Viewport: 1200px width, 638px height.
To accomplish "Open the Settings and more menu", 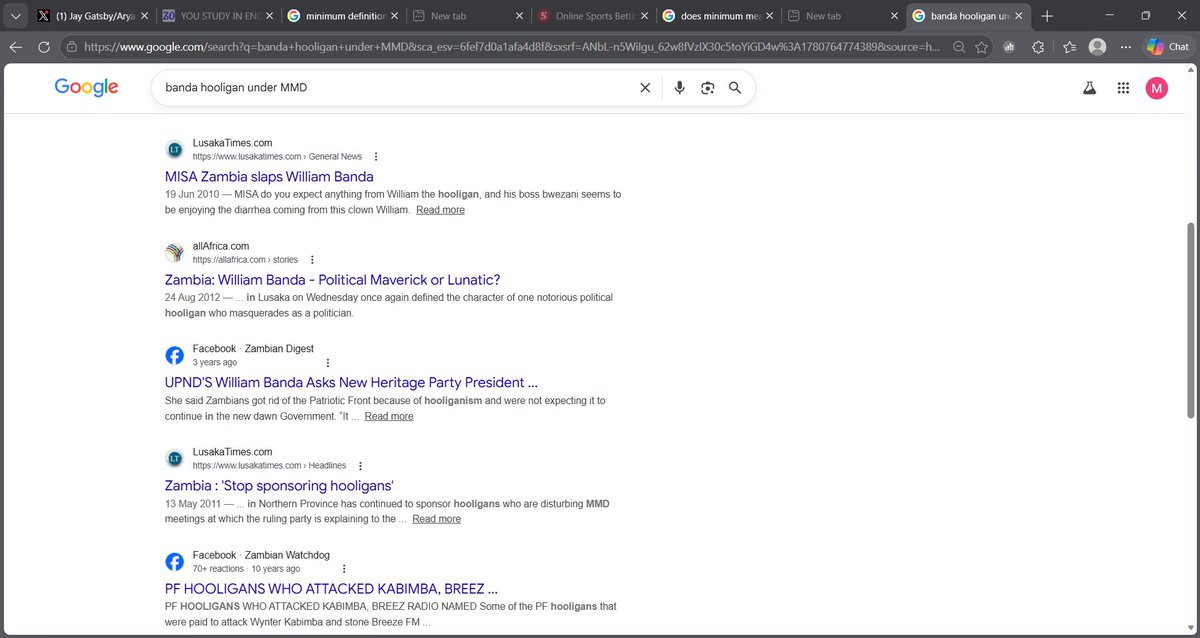I will (x=1126, y=47).
